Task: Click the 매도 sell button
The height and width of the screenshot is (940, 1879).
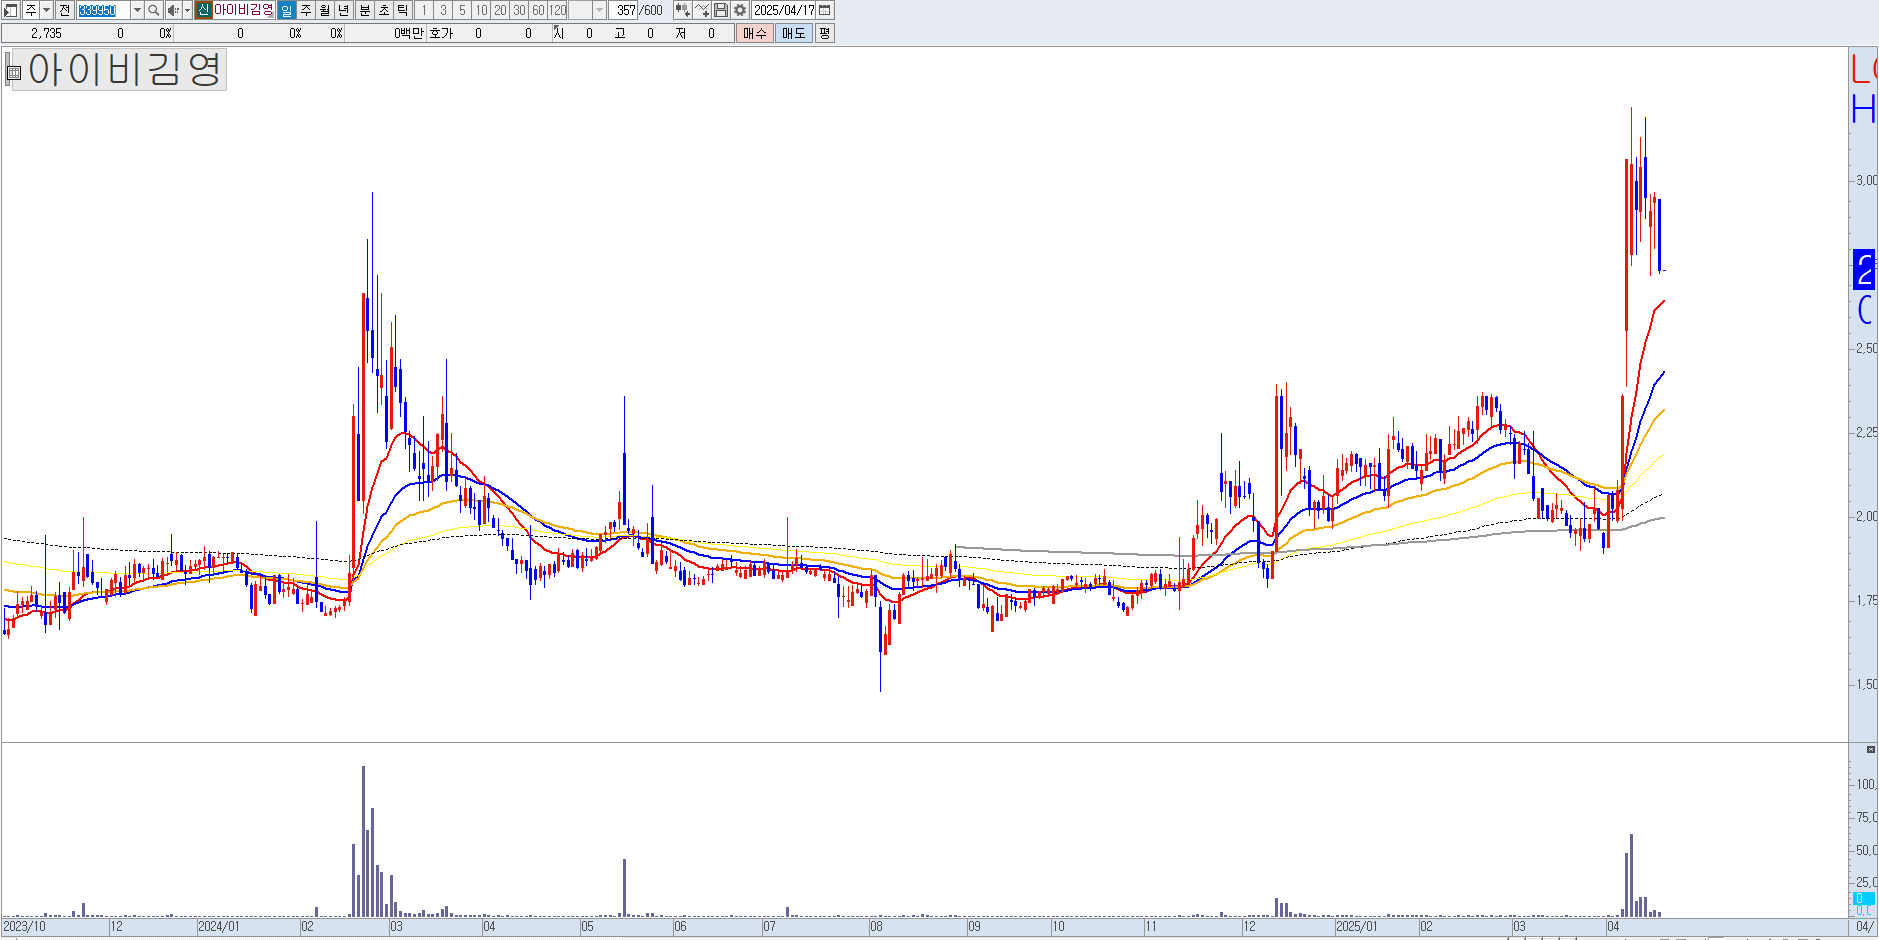Action: [x=794, y=33]
